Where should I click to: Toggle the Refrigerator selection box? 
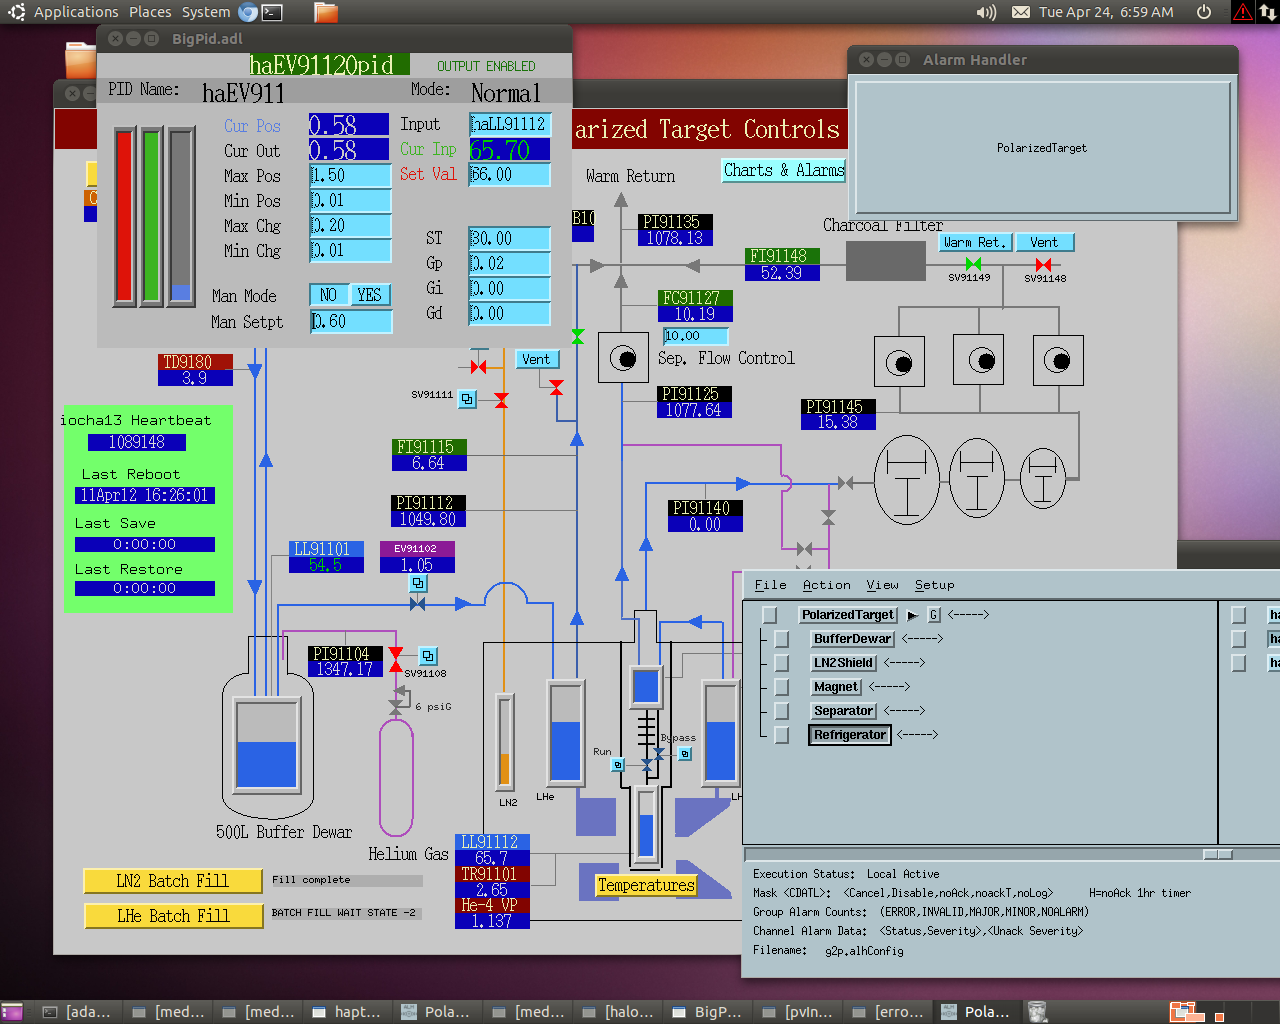tap(782, 735)
